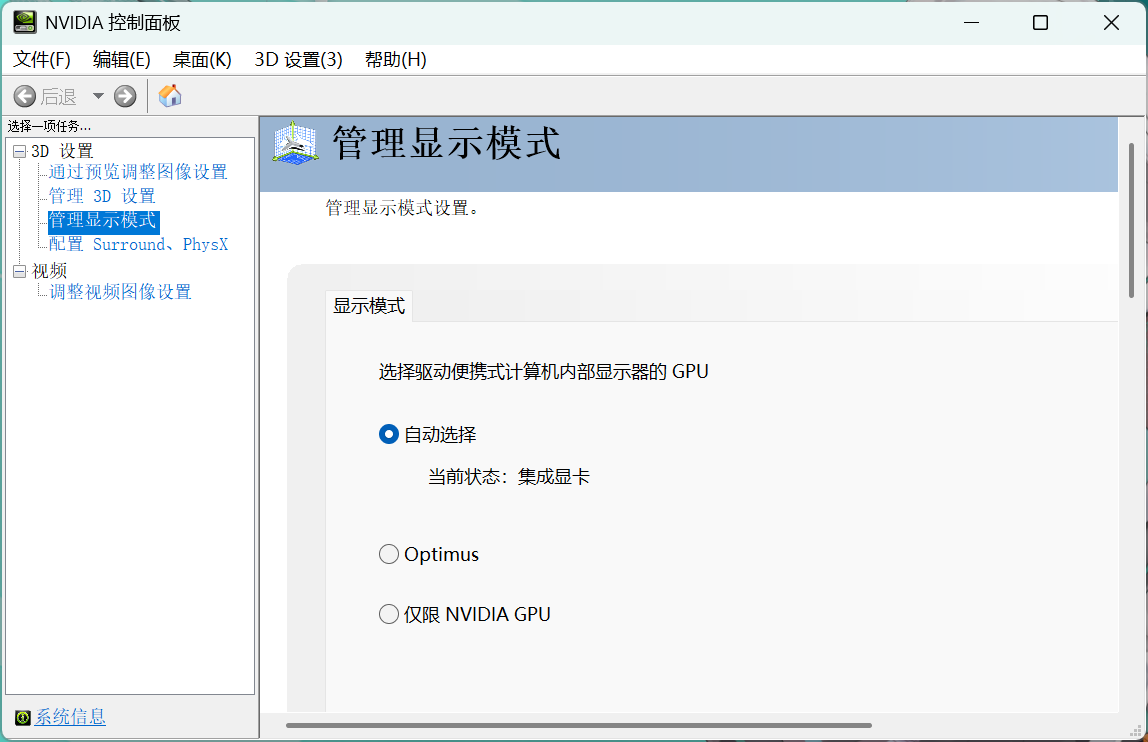Screen dimensions: 1148x742
Task: Switch to the 显示模式 tab
Action: coord(369,307)
